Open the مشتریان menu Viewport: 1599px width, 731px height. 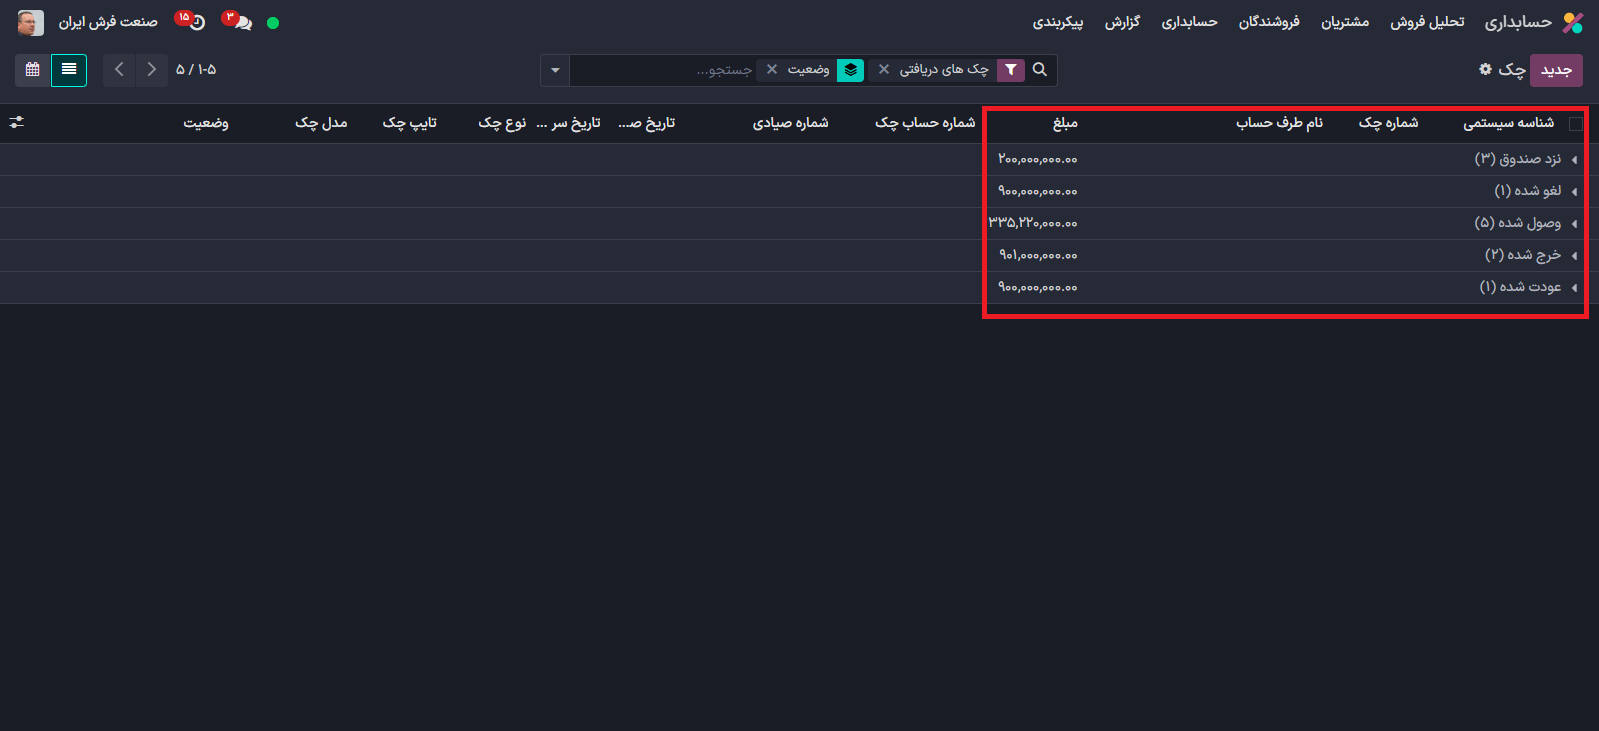[1345, 22]
